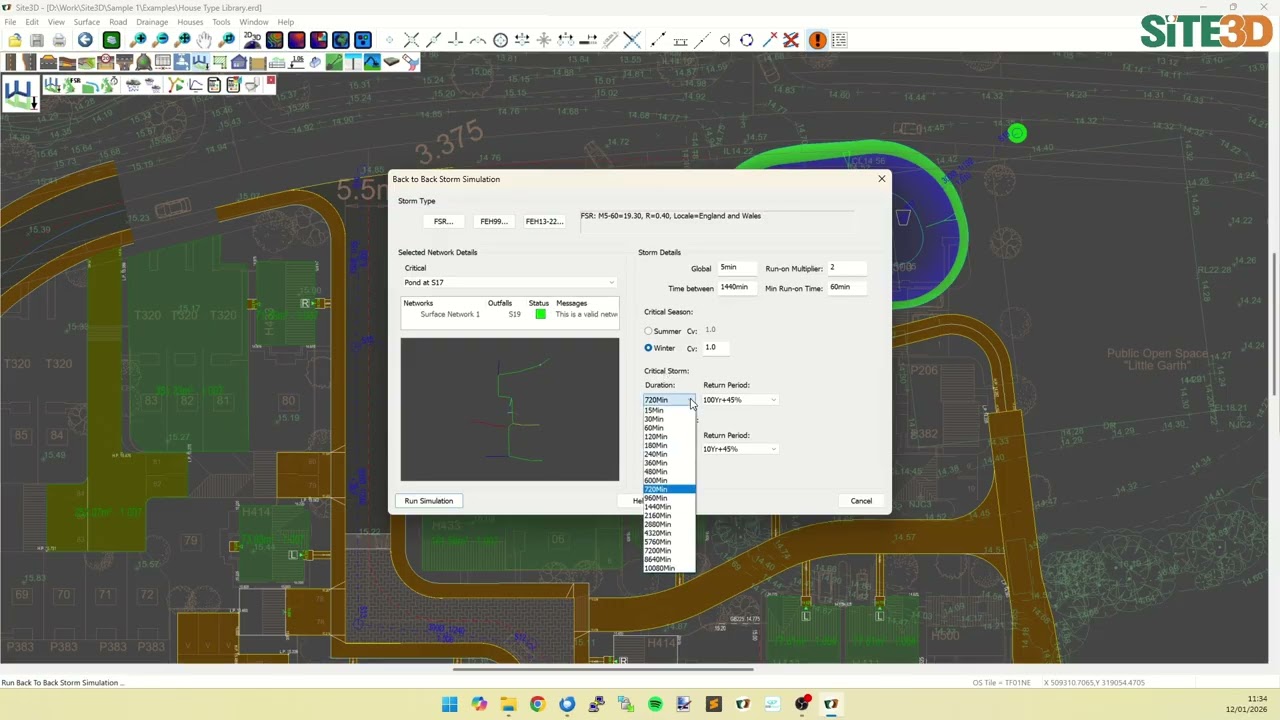The height and width of the screenshot is (720, 1280).
Task: Click the Time between 1440min field
Action: pyautogui.click(x=737, y=288)
